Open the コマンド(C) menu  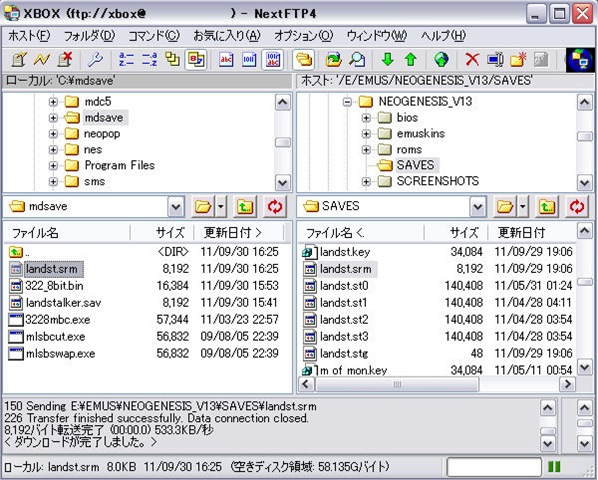(x=154, y=36)
